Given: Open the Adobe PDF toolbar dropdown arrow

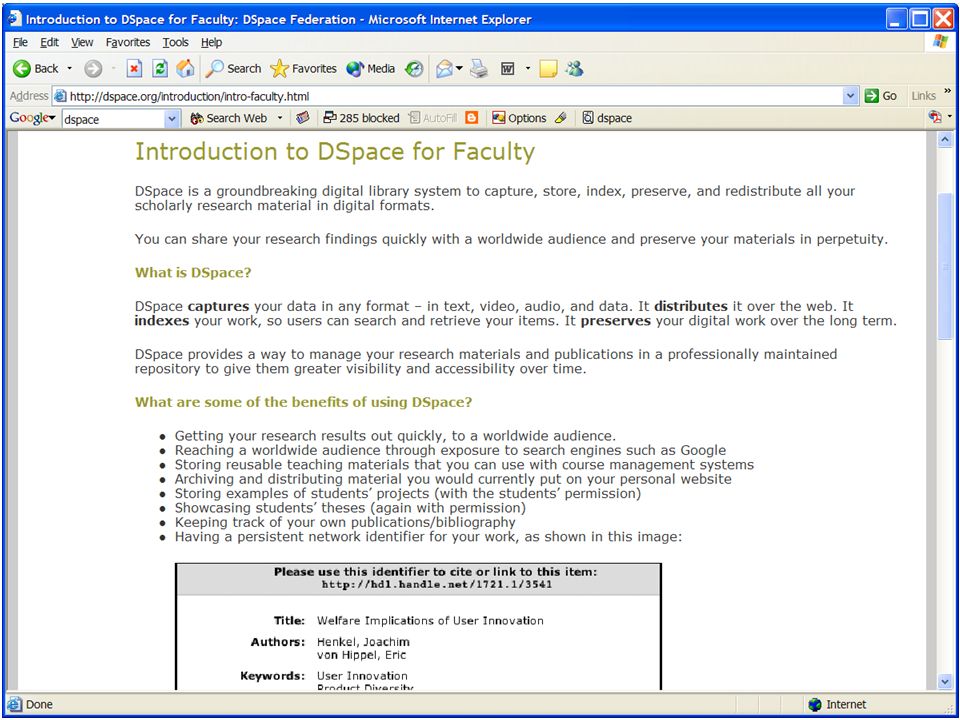Looking at the screenshot, I should pyautogui.click(x=950, y=117).
